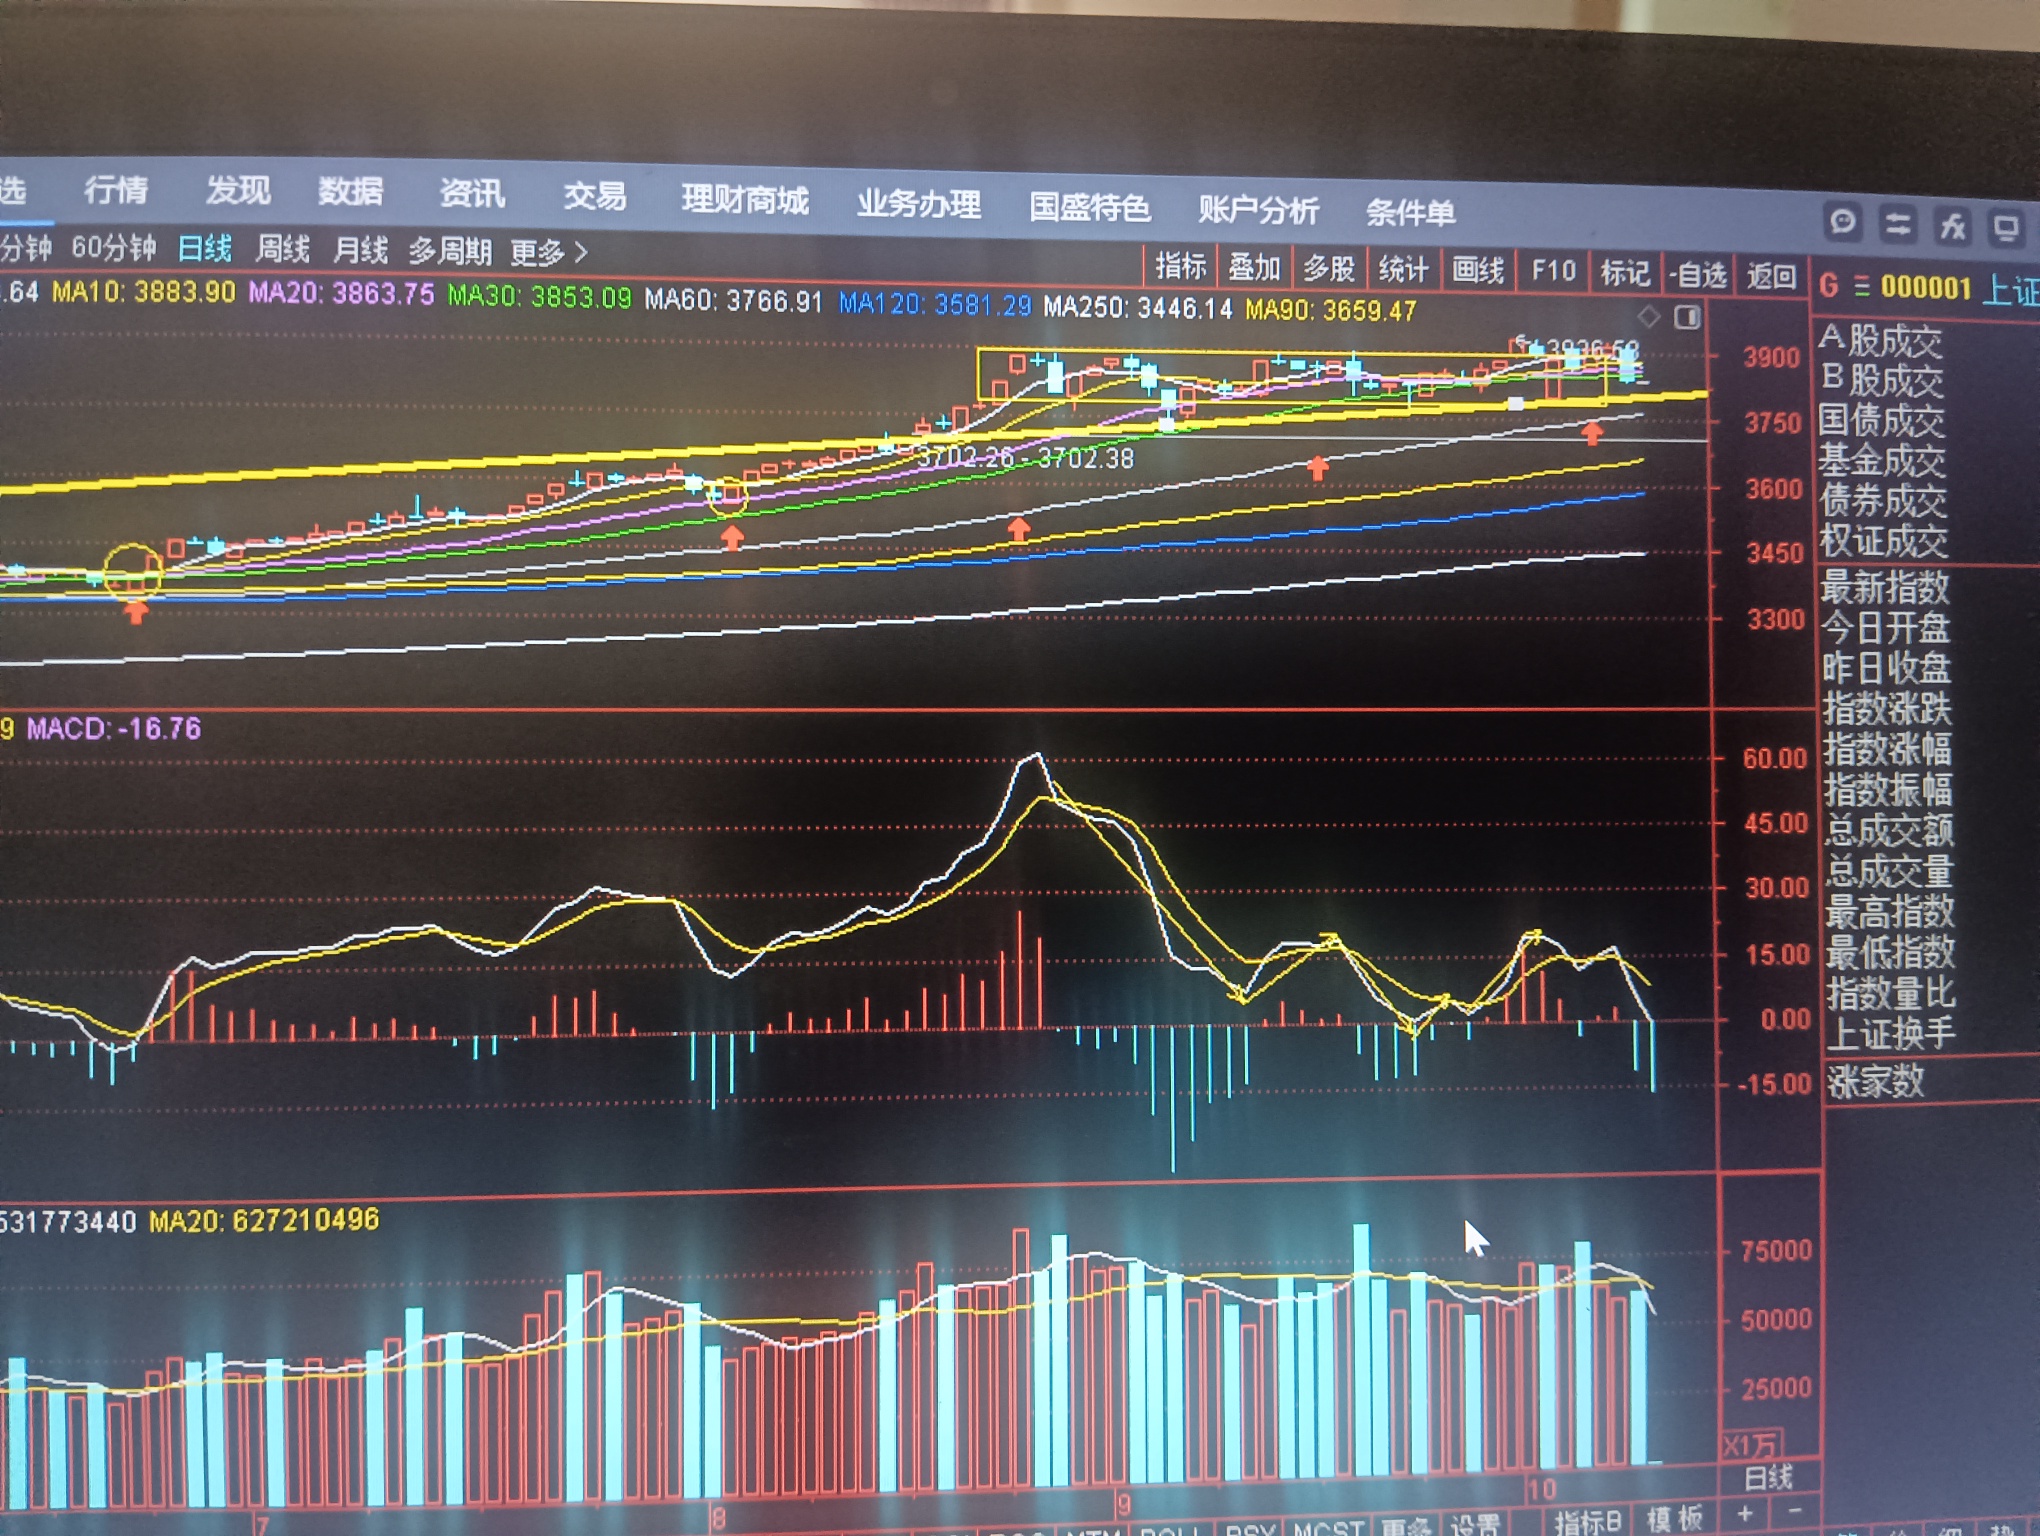
Task: Zoom out chart with minus button
Action: (1795, 1511)
